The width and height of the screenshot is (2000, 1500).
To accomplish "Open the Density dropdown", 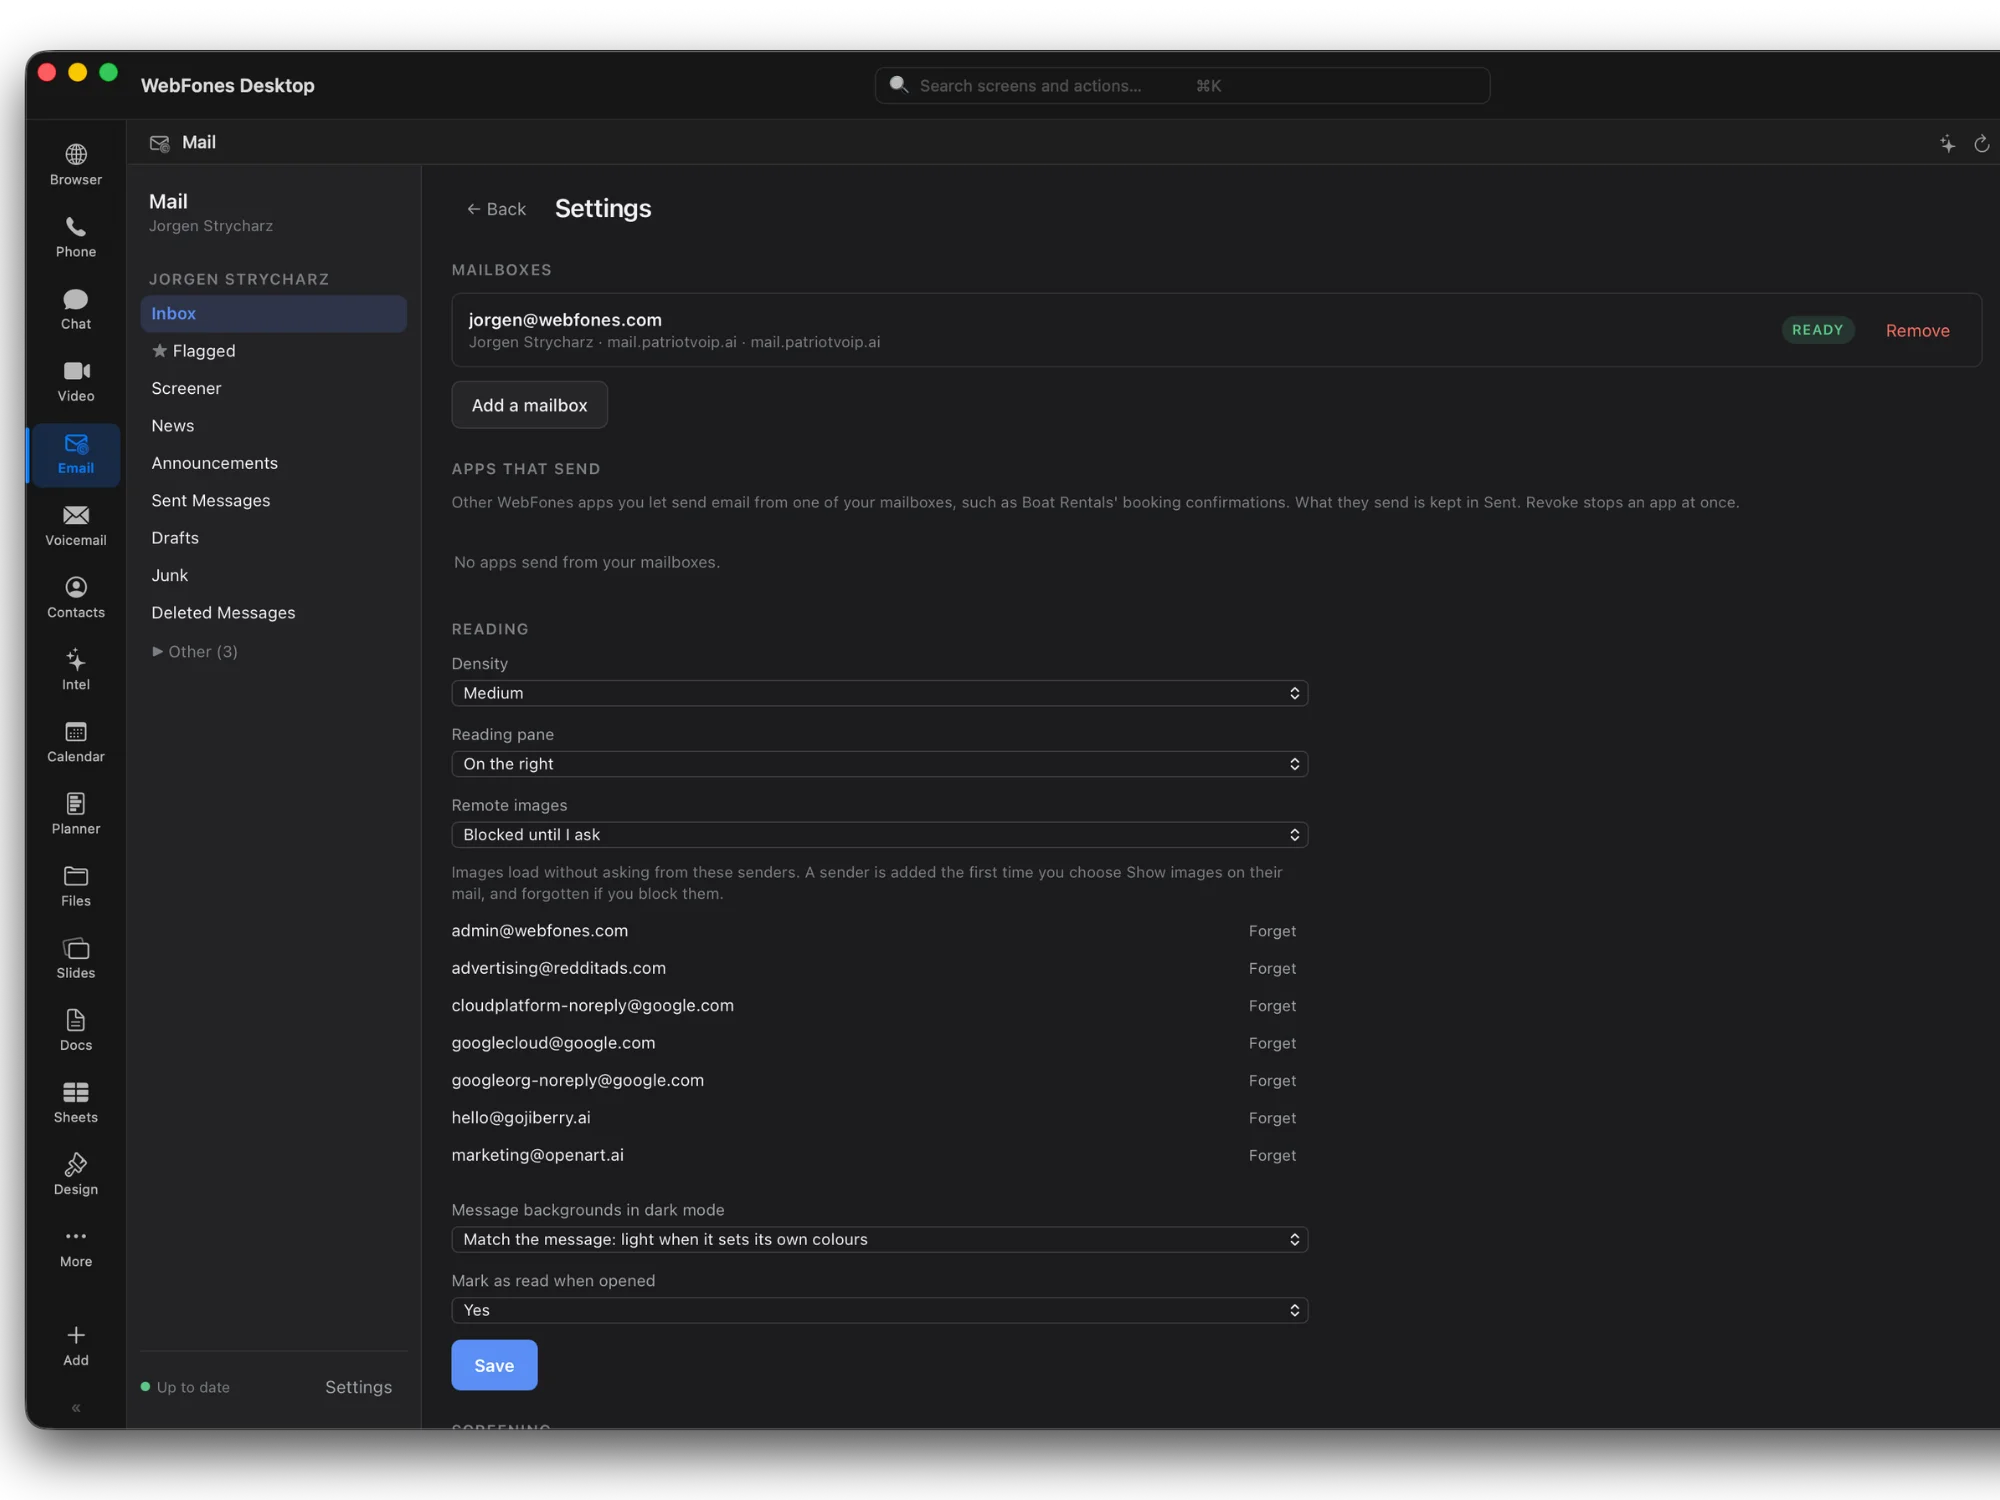I will coord(880,693).
